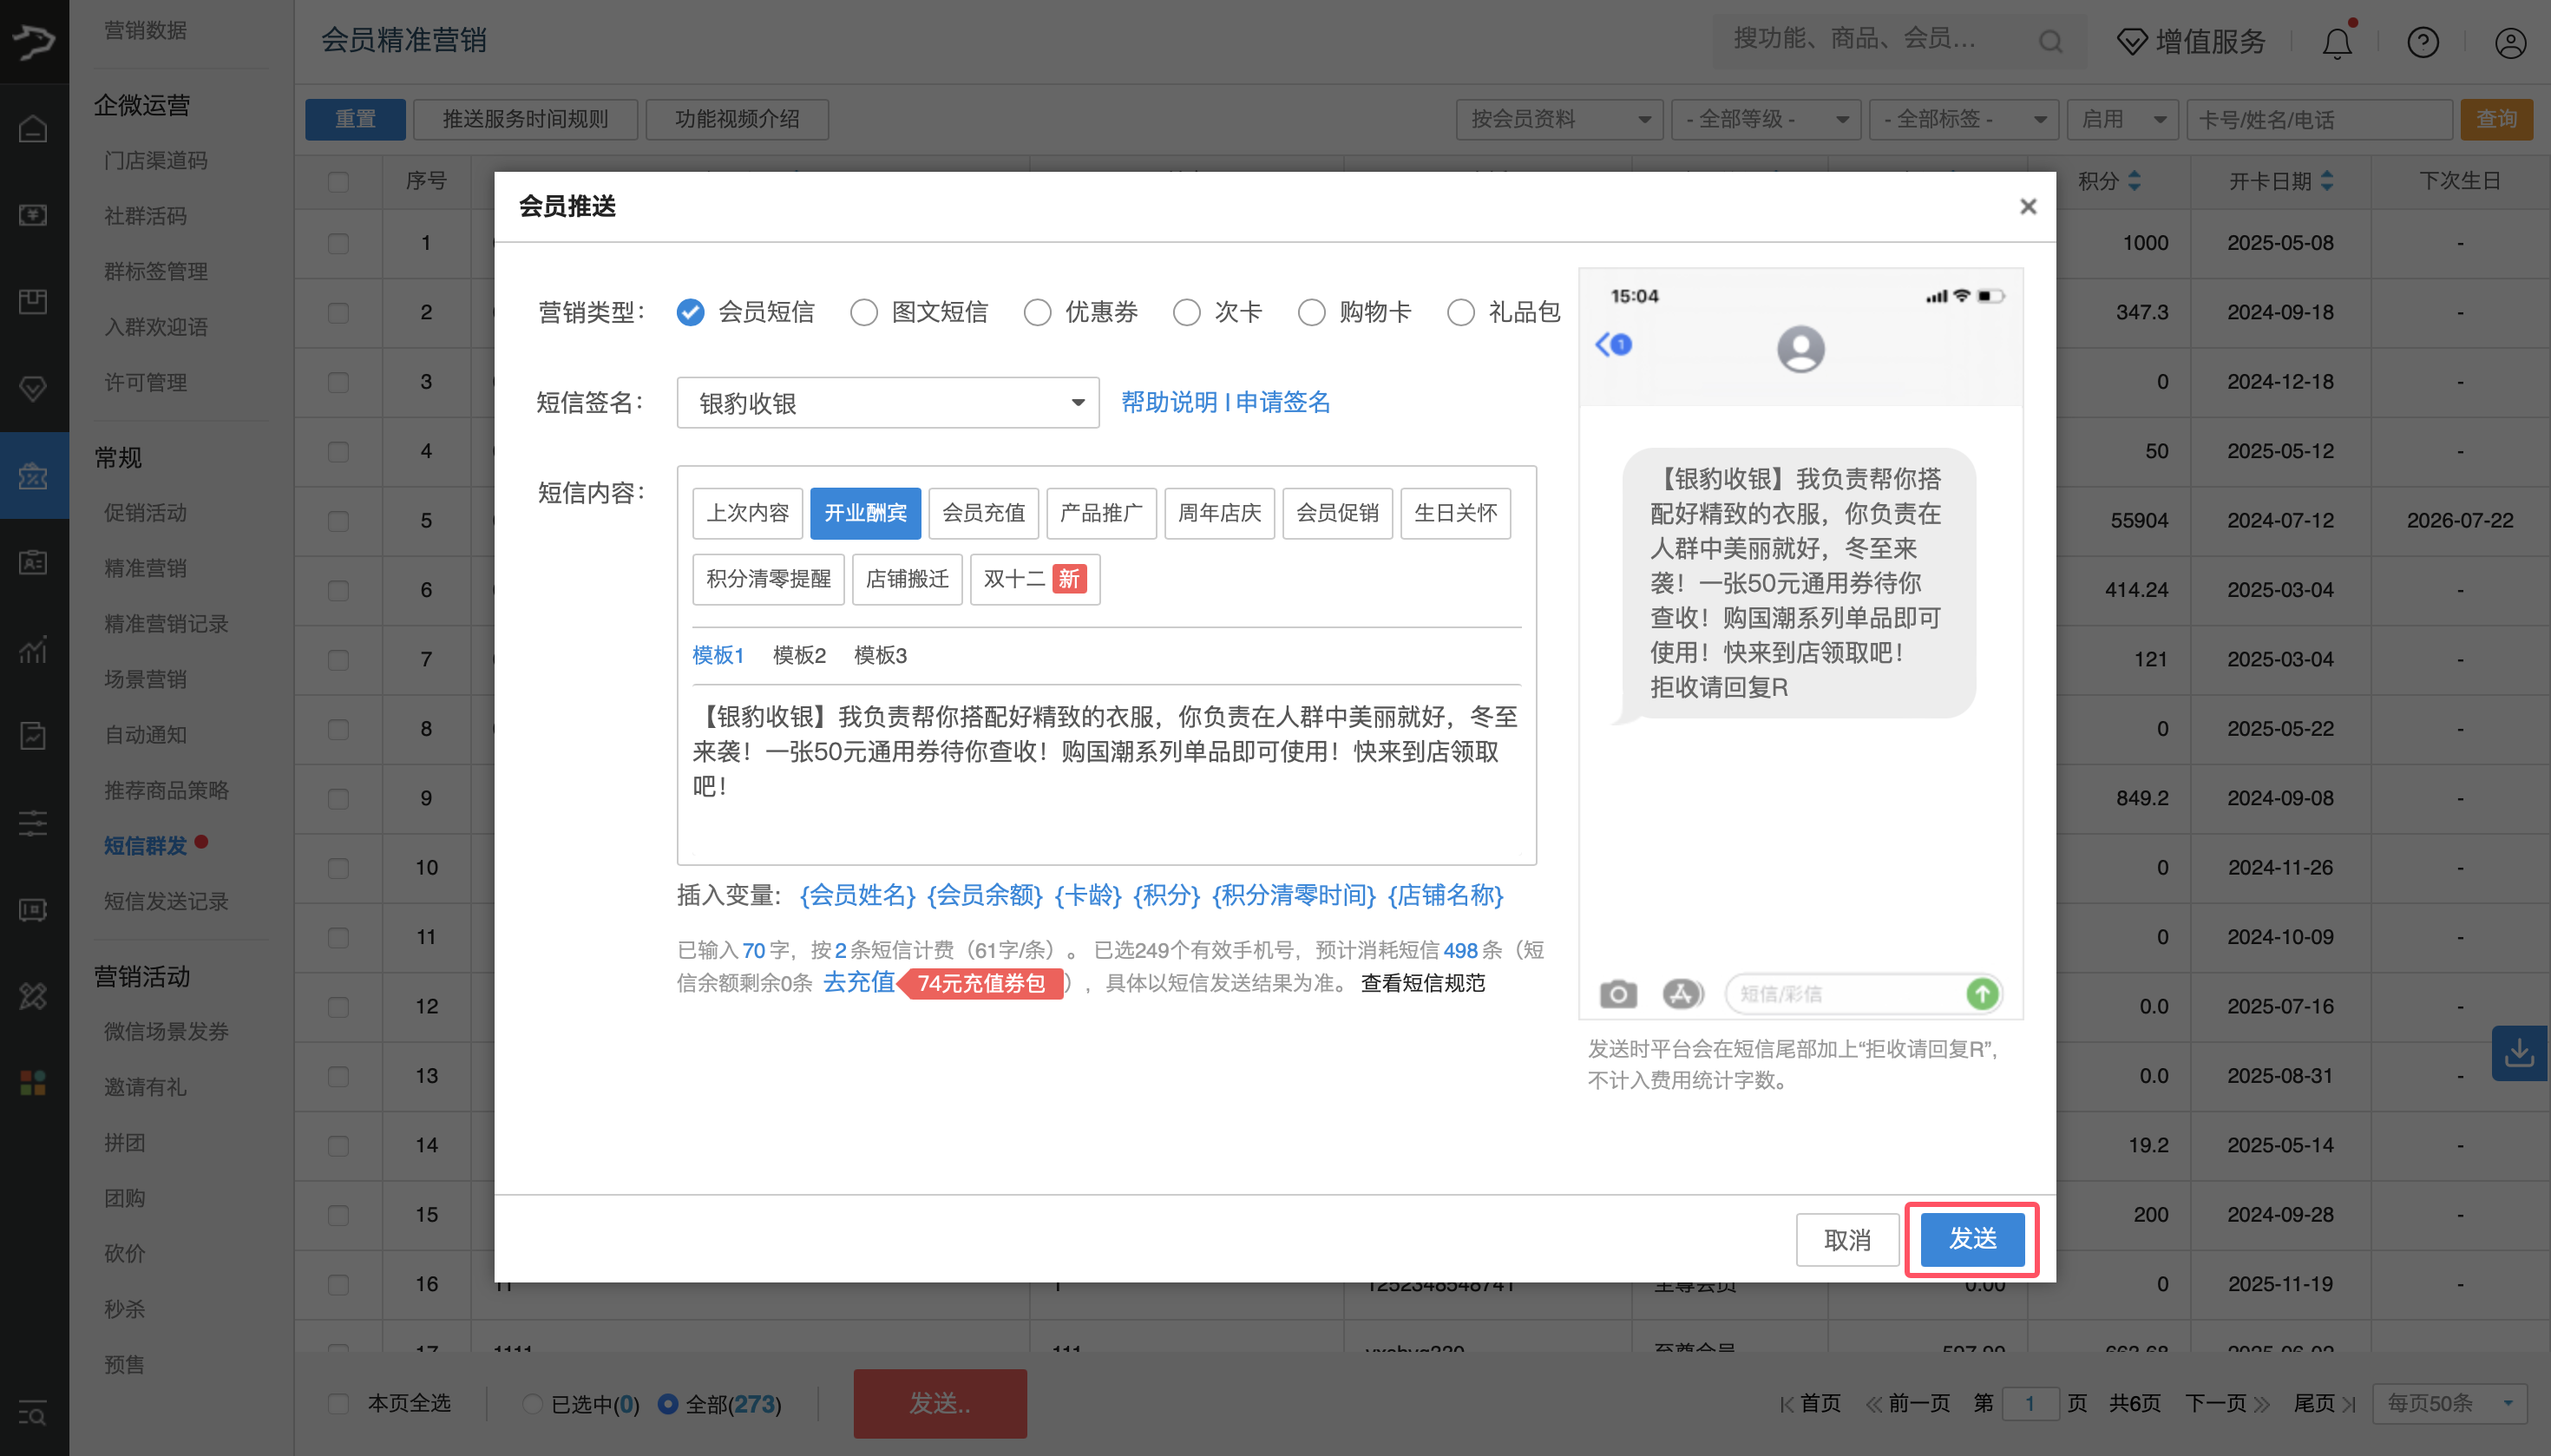Open the chart analytics icon in sidebar
This screenshot has width=2551, height=1456.
click(33, 650)
